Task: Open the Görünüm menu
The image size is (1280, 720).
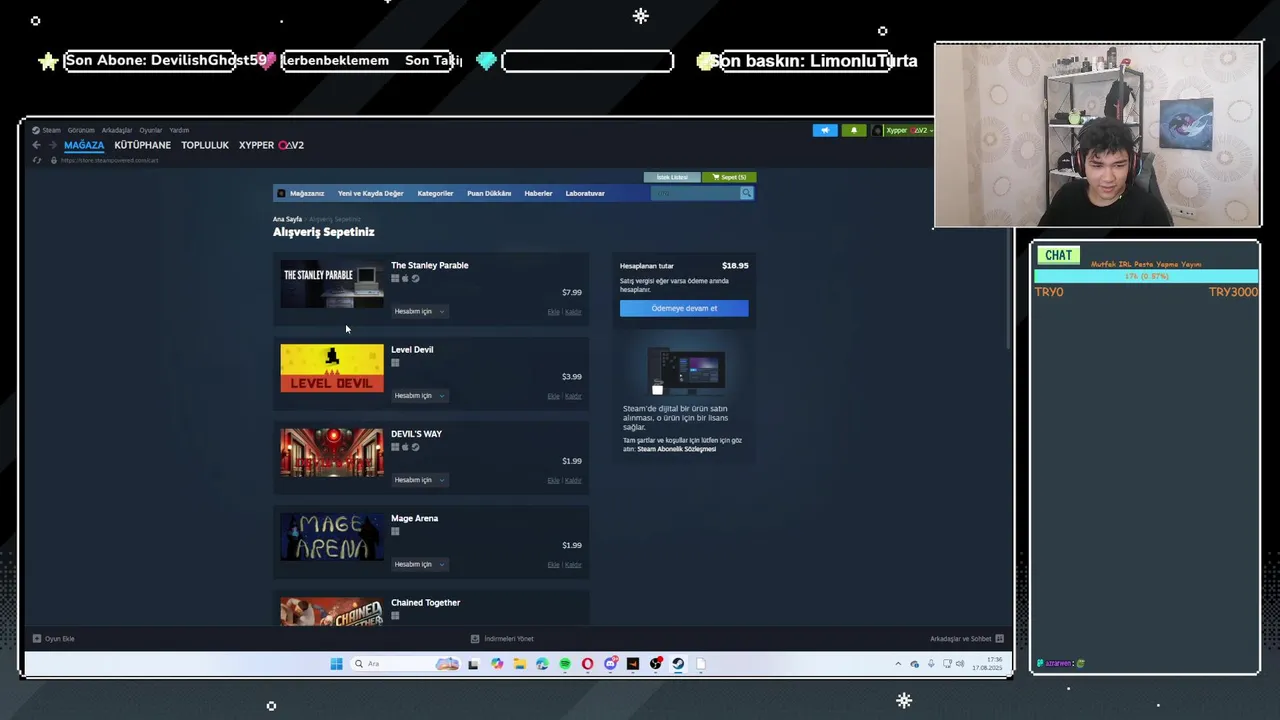Action: (x=81, y=130)
